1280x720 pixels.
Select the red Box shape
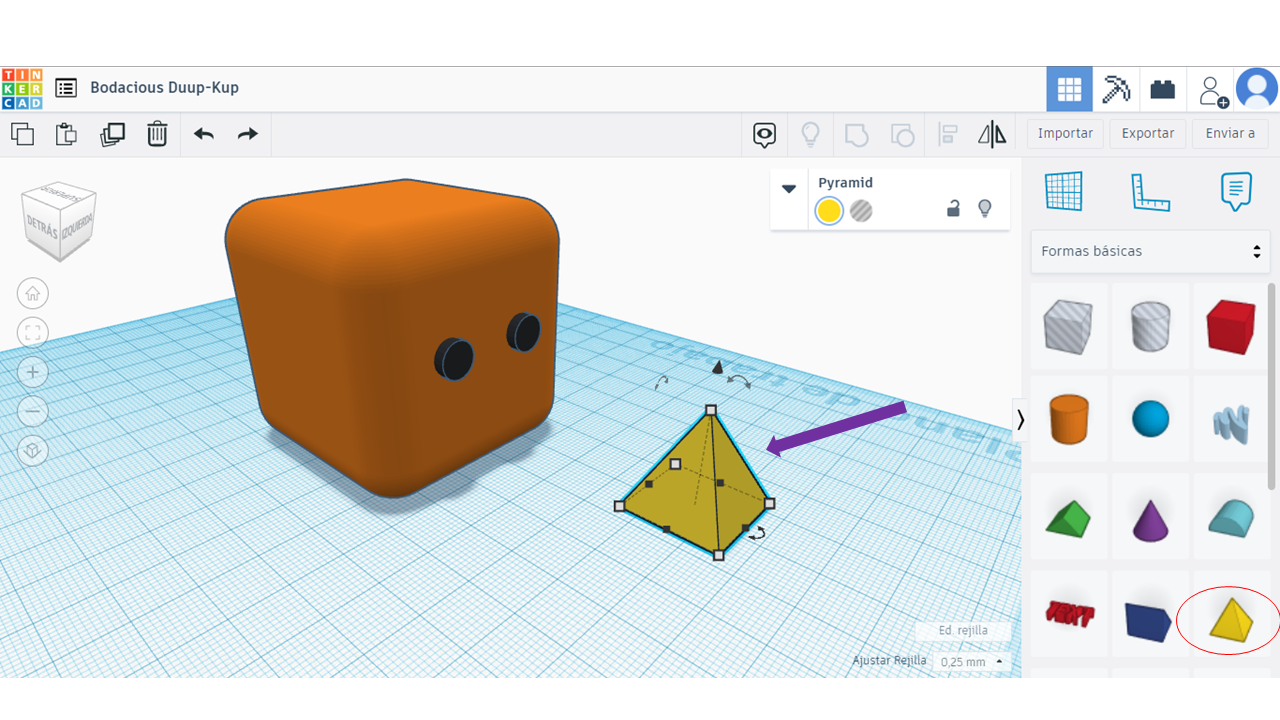[x=1231, y=326]
